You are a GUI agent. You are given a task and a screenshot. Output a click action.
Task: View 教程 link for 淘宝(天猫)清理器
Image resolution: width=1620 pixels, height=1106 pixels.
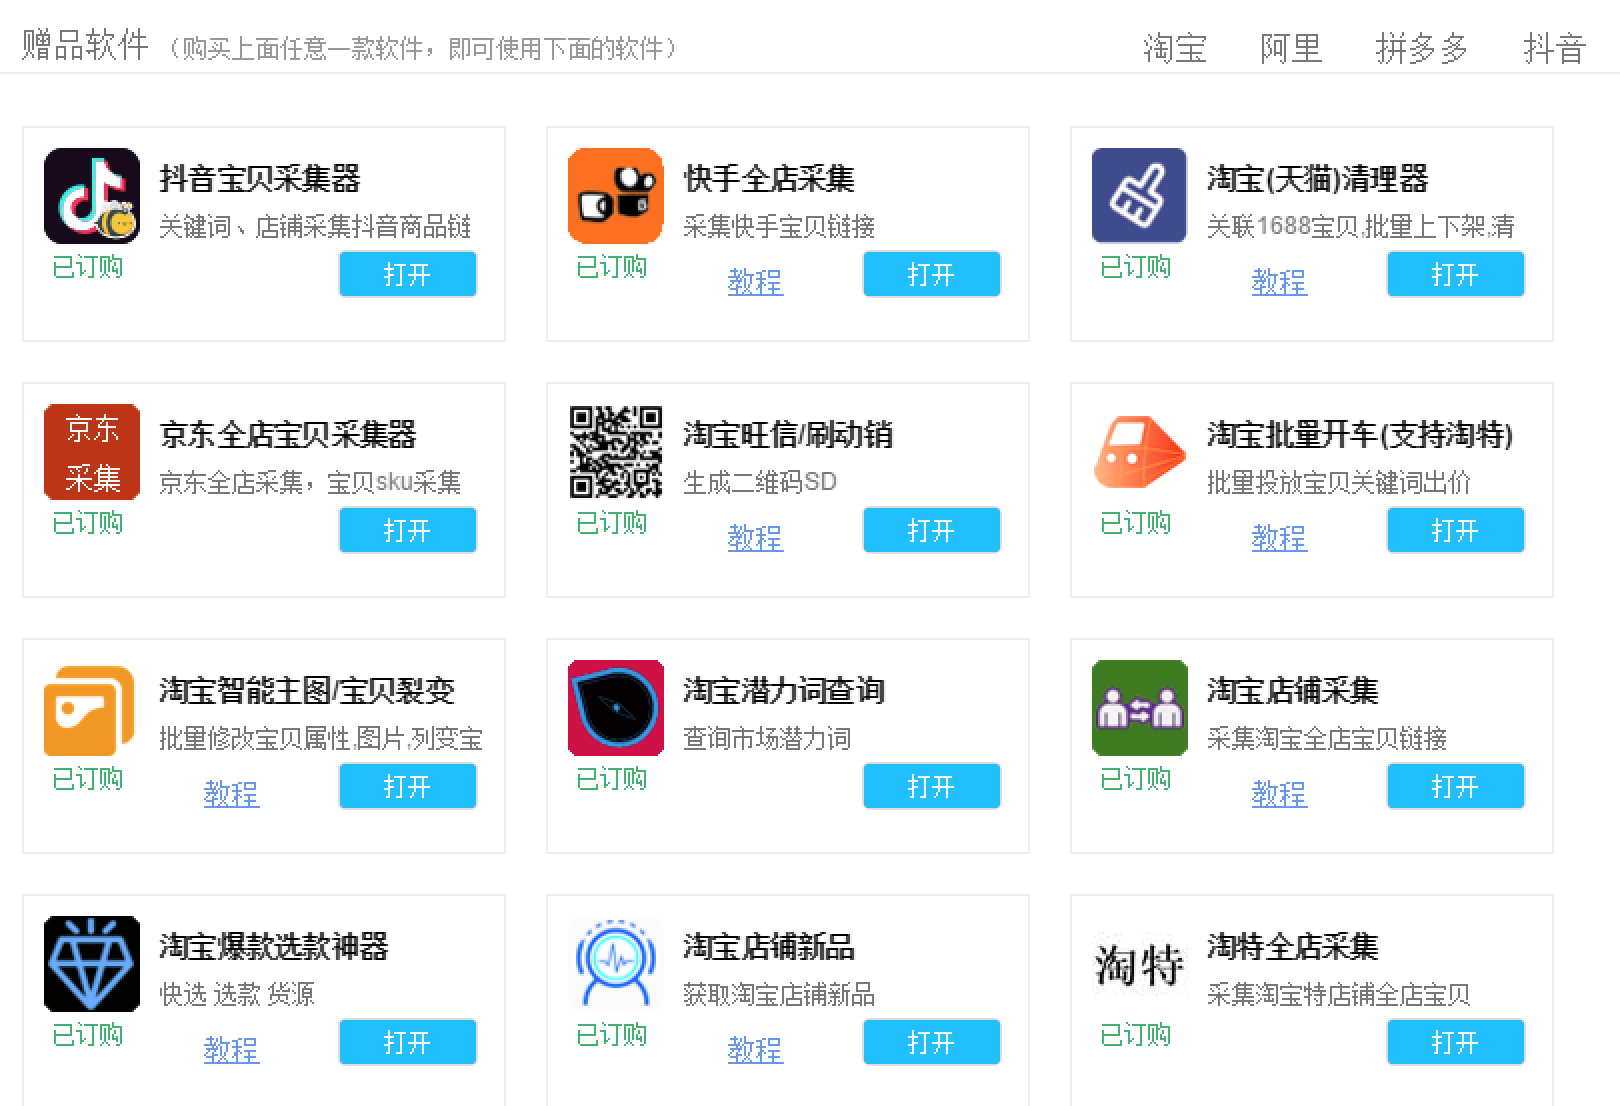(x=1279, y=282)
